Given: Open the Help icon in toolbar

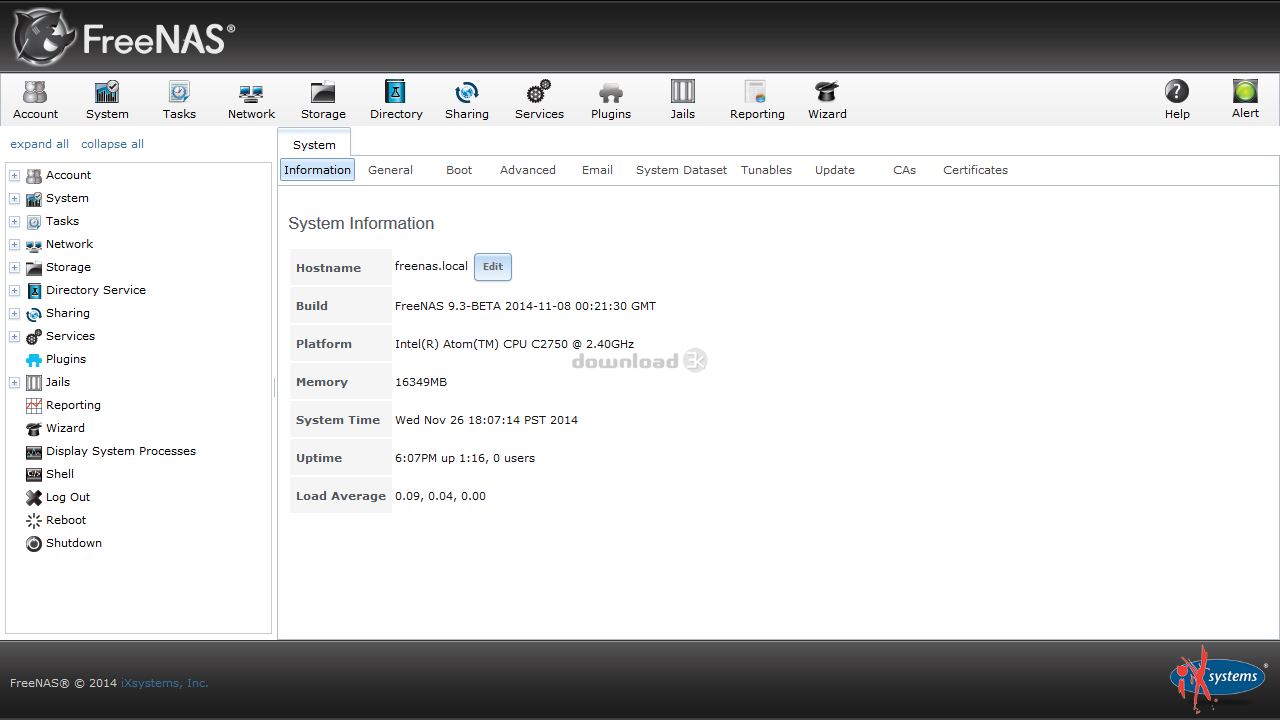Looking at the screenshot, I should coord(1177,100).
